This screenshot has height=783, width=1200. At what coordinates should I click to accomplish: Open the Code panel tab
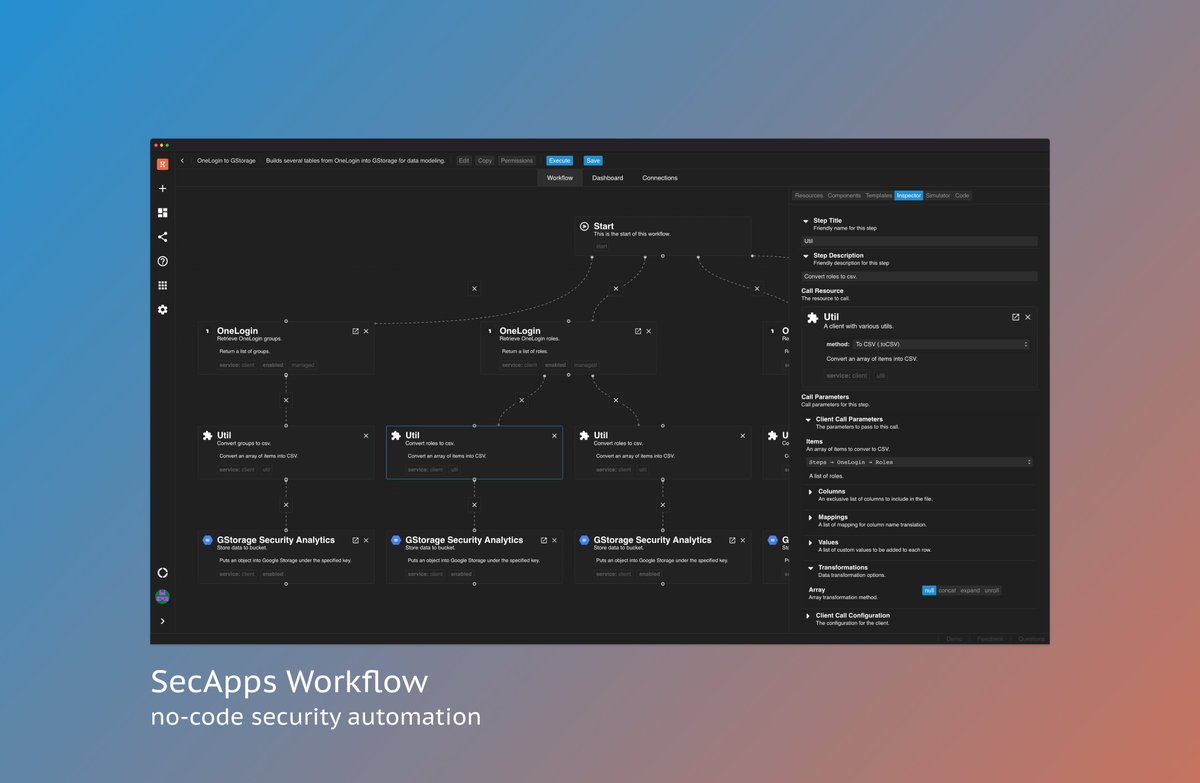click(962, 196)
